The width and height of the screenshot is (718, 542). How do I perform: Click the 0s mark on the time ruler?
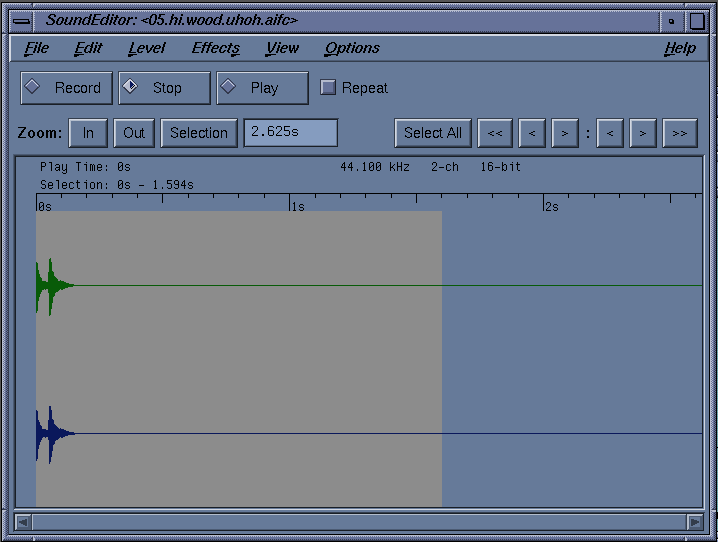click(44, 207)
